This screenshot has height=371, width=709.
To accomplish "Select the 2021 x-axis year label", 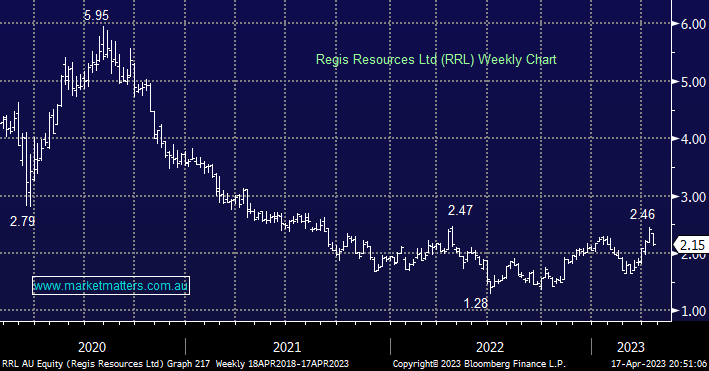I will pyautogui.click(x=287, y=347).
